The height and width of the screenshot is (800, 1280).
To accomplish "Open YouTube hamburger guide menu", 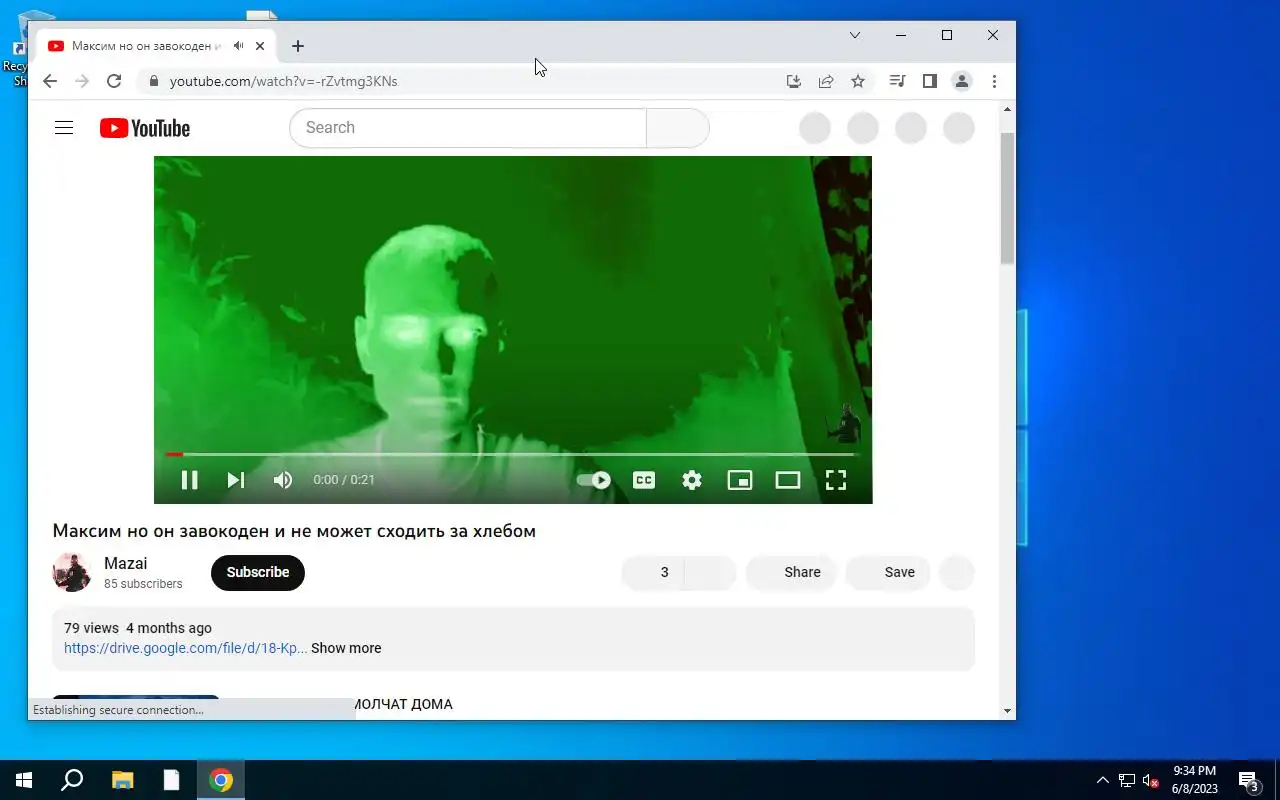I will point(64,128).
